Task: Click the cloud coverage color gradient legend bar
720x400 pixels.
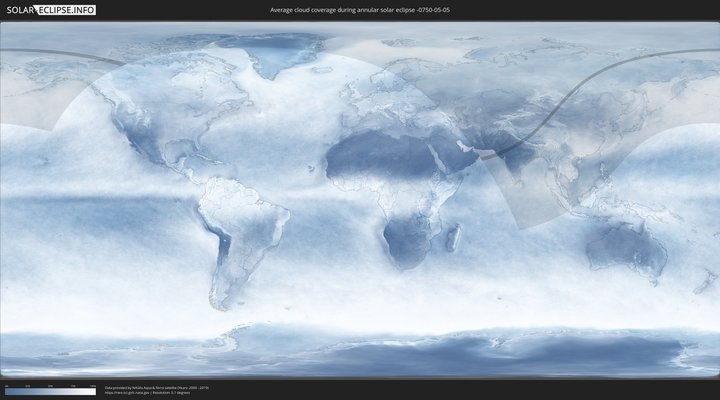Action: click(x=50, y=391)
